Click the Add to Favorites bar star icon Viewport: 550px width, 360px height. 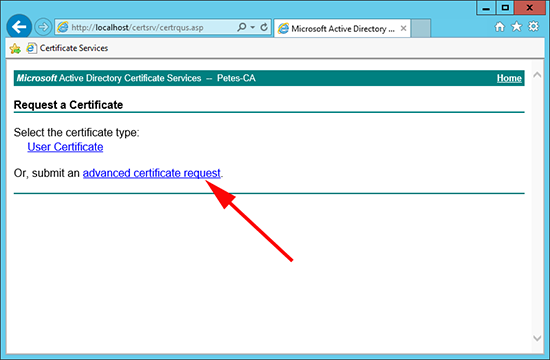pos(15,48)
